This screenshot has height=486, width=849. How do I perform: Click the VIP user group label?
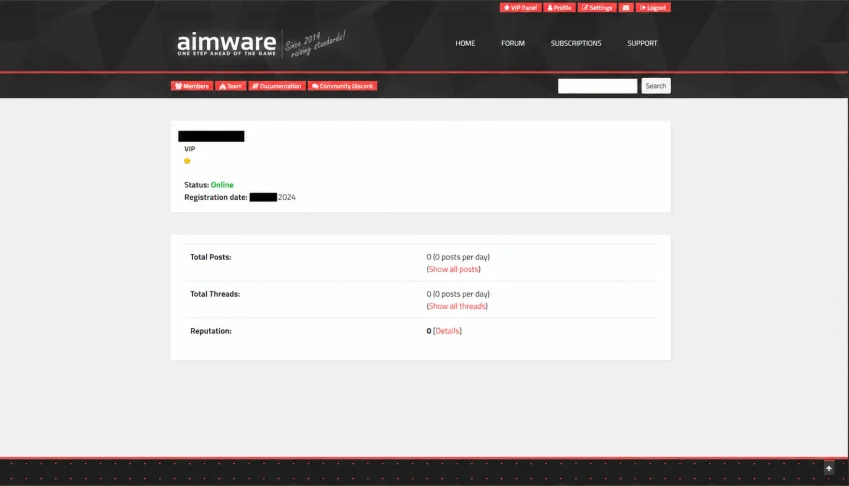pos(190,149)
